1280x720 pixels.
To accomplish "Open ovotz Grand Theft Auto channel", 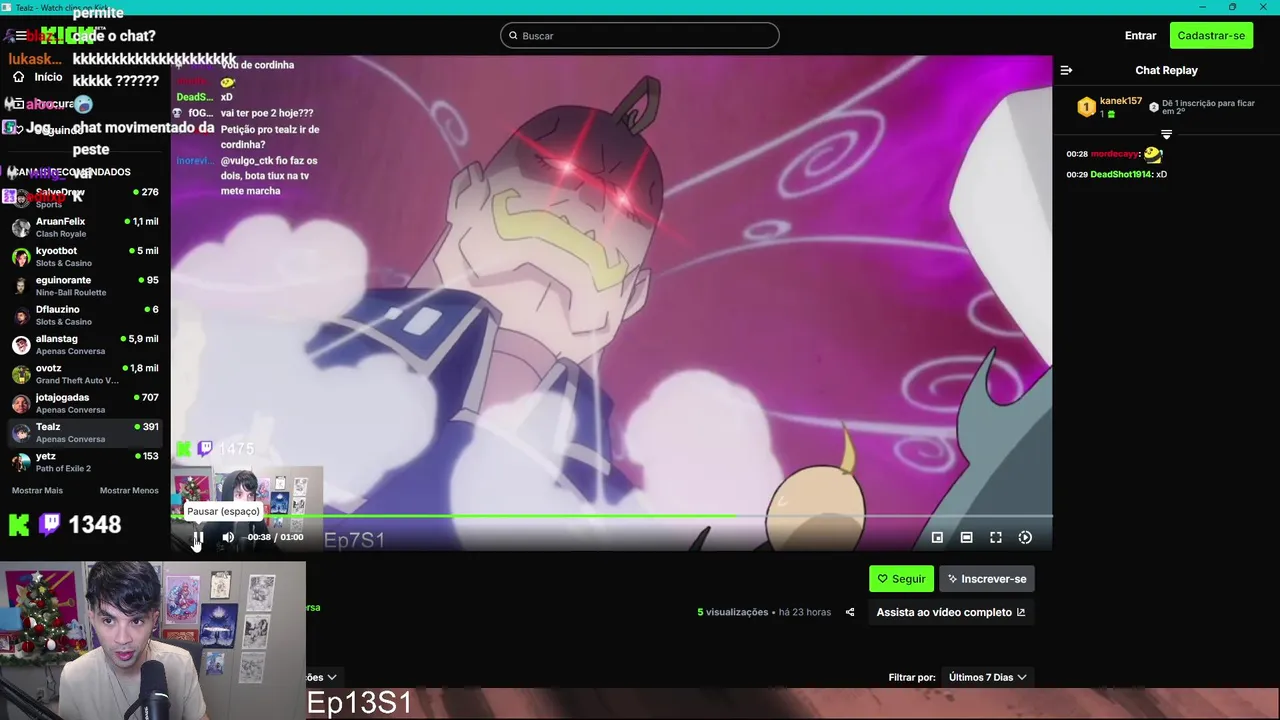I will [85, 374].
